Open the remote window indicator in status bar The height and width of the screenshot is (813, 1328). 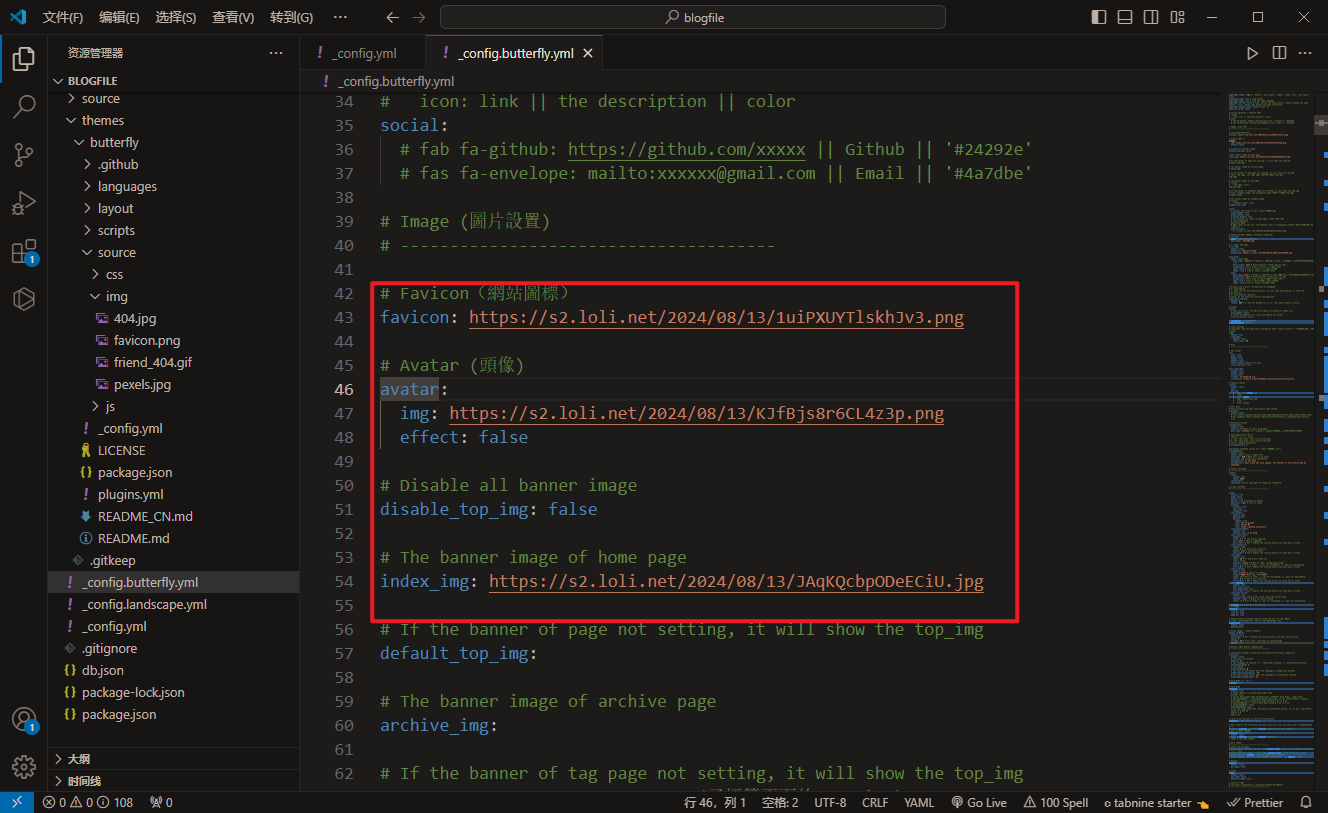coord(17,802)
